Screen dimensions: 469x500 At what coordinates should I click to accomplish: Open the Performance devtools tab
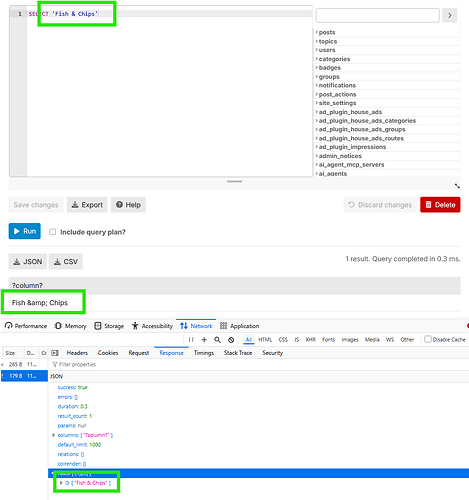point(26,326)
